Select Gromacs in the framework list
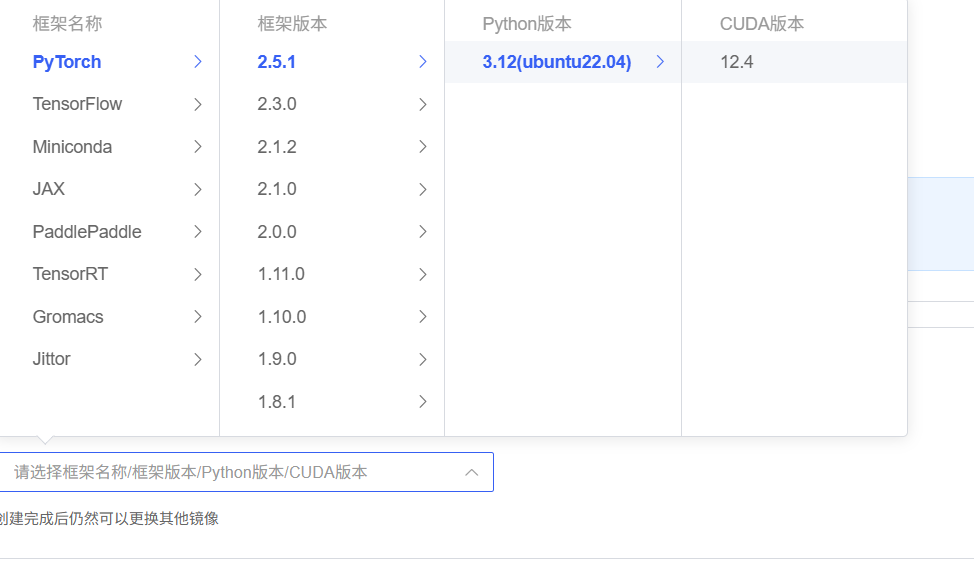 coord(109,317)
